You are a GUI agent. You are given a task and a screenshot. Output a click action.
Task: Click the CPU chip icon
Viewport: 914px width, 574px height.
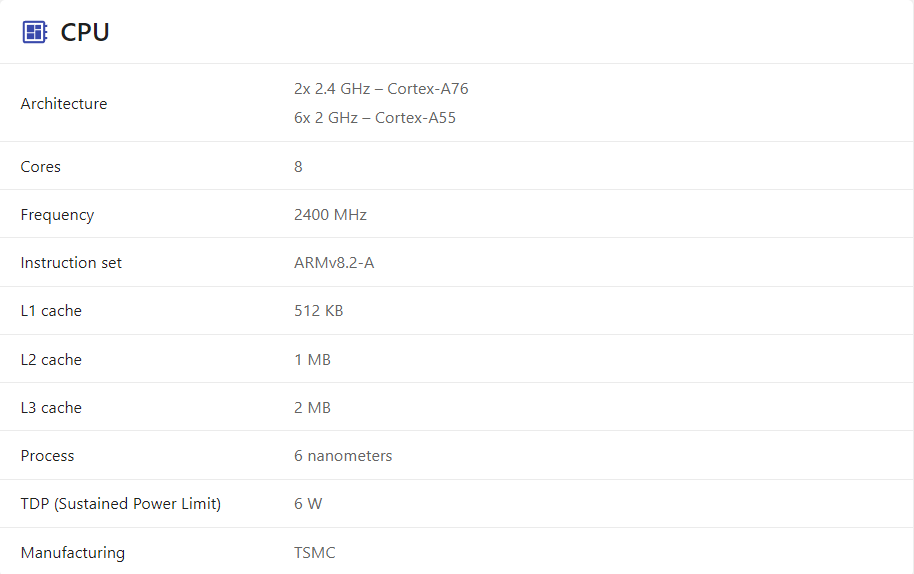(x=35, y=32)
